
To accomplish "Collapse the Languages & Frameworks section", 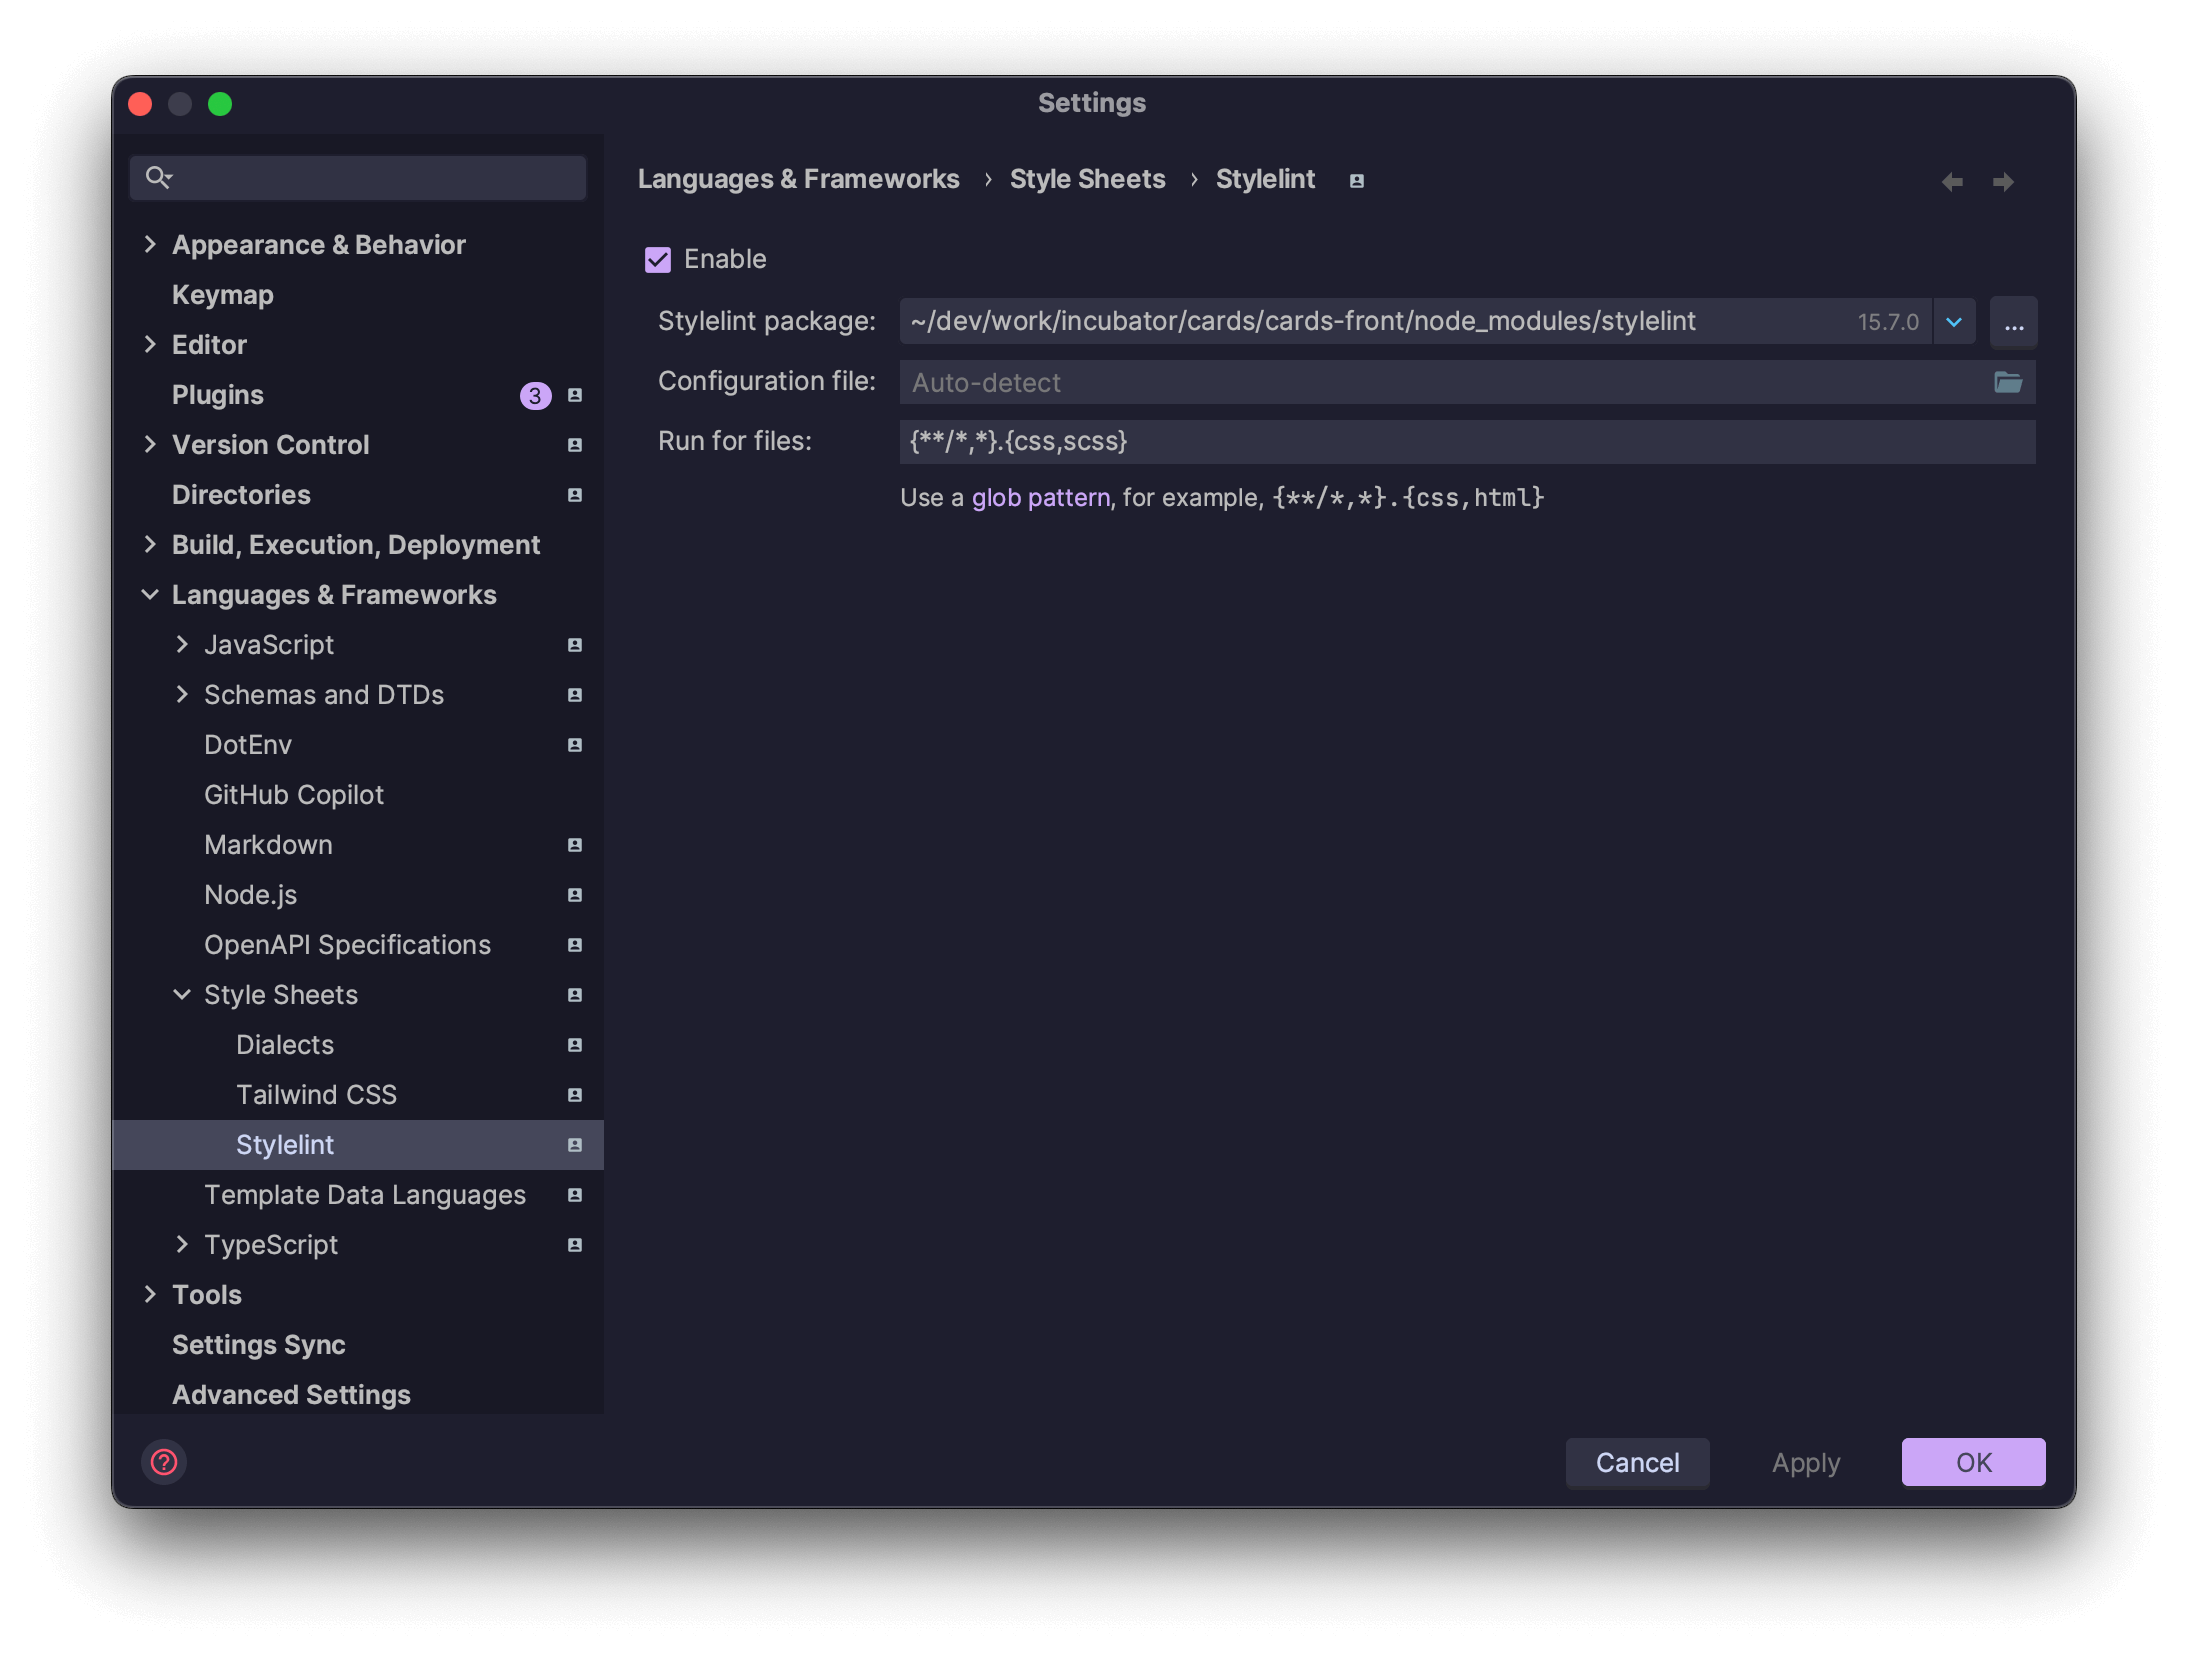I will pos(150,594).
